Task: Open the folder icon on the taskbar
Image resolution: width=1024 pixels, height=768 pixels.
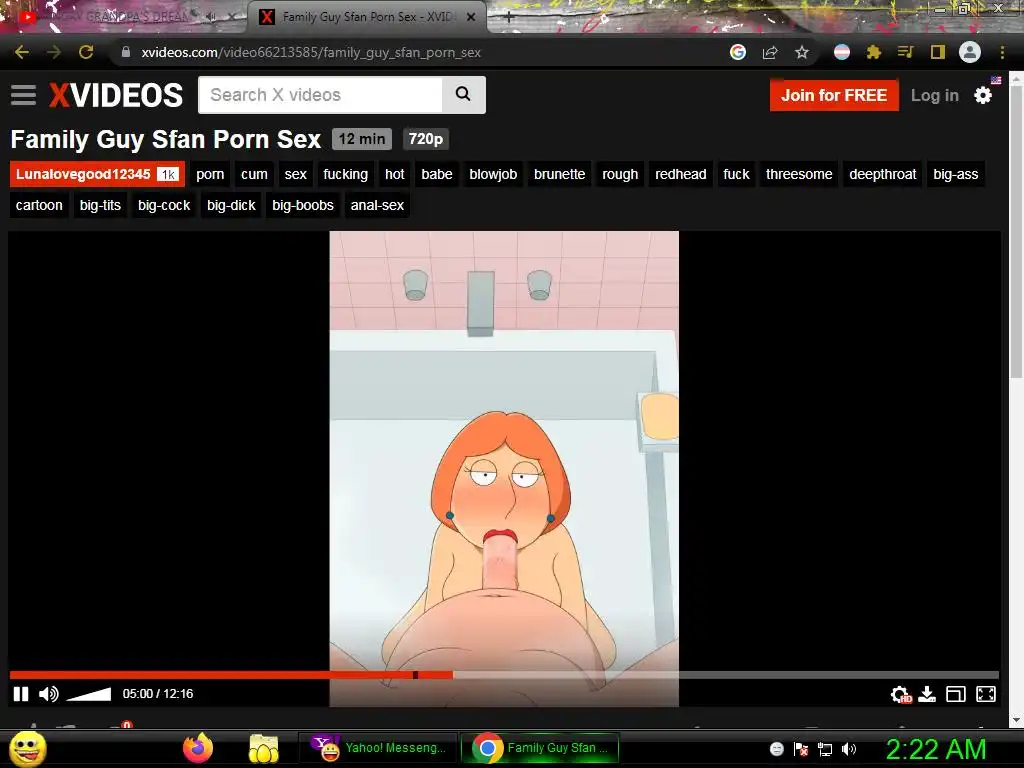Action: [264, 748]
